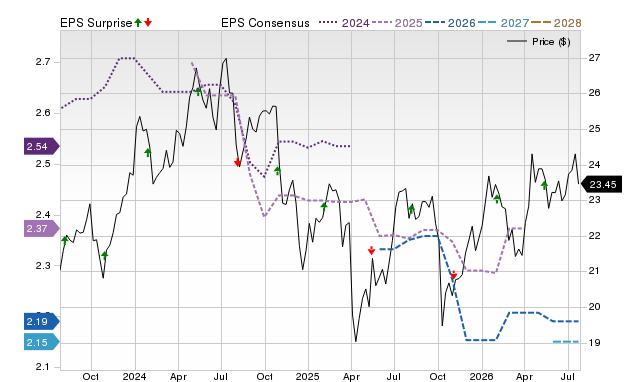Click the Jul label at the axis end

(567, 376)
